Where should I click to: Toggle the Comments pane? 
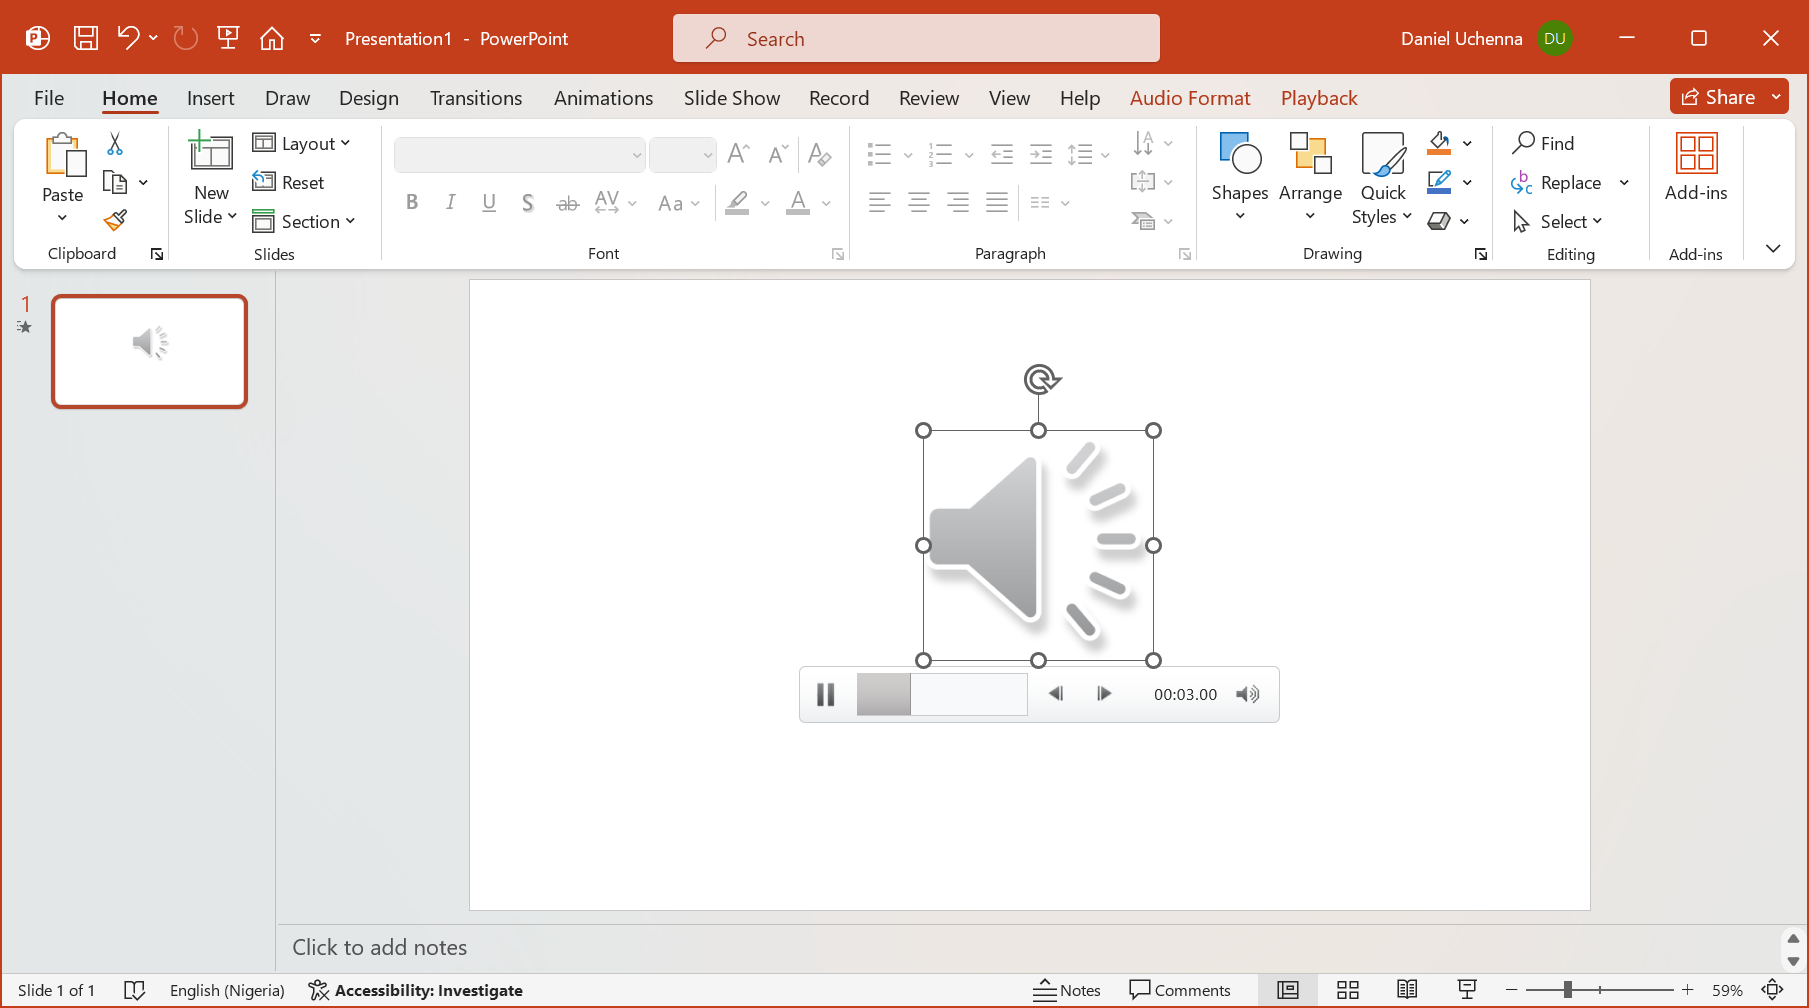coord(1180,990)
